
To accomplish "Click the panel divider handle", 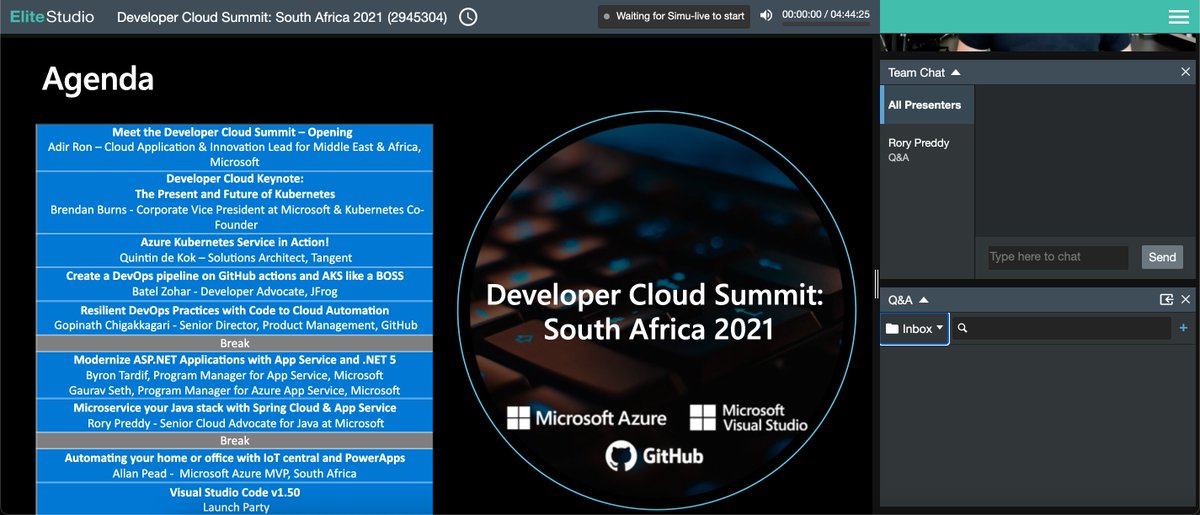I will point(877,282).
